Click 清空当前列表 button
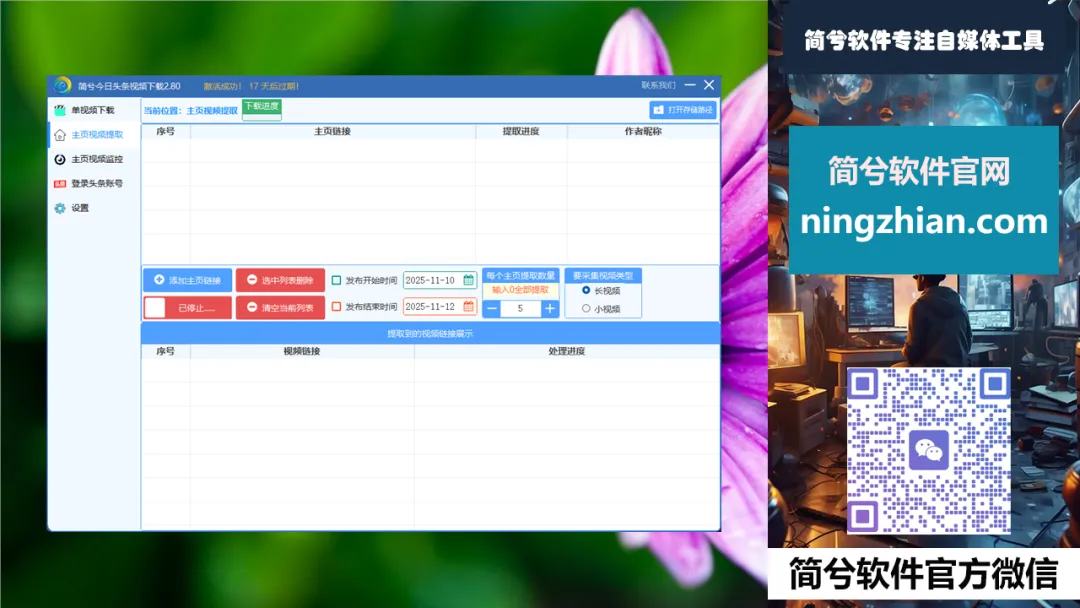The image size is (1080, 608). 280,308
